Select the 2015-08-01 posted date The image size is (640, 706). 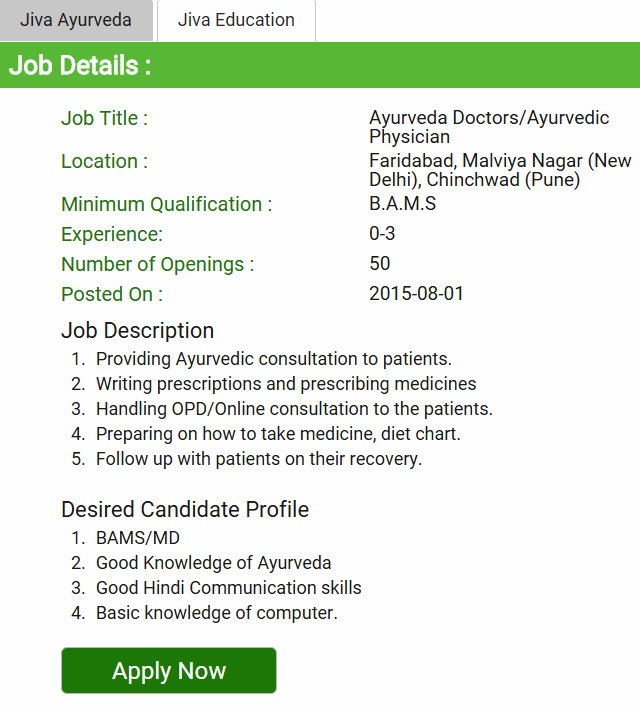(x=416, y=294)
